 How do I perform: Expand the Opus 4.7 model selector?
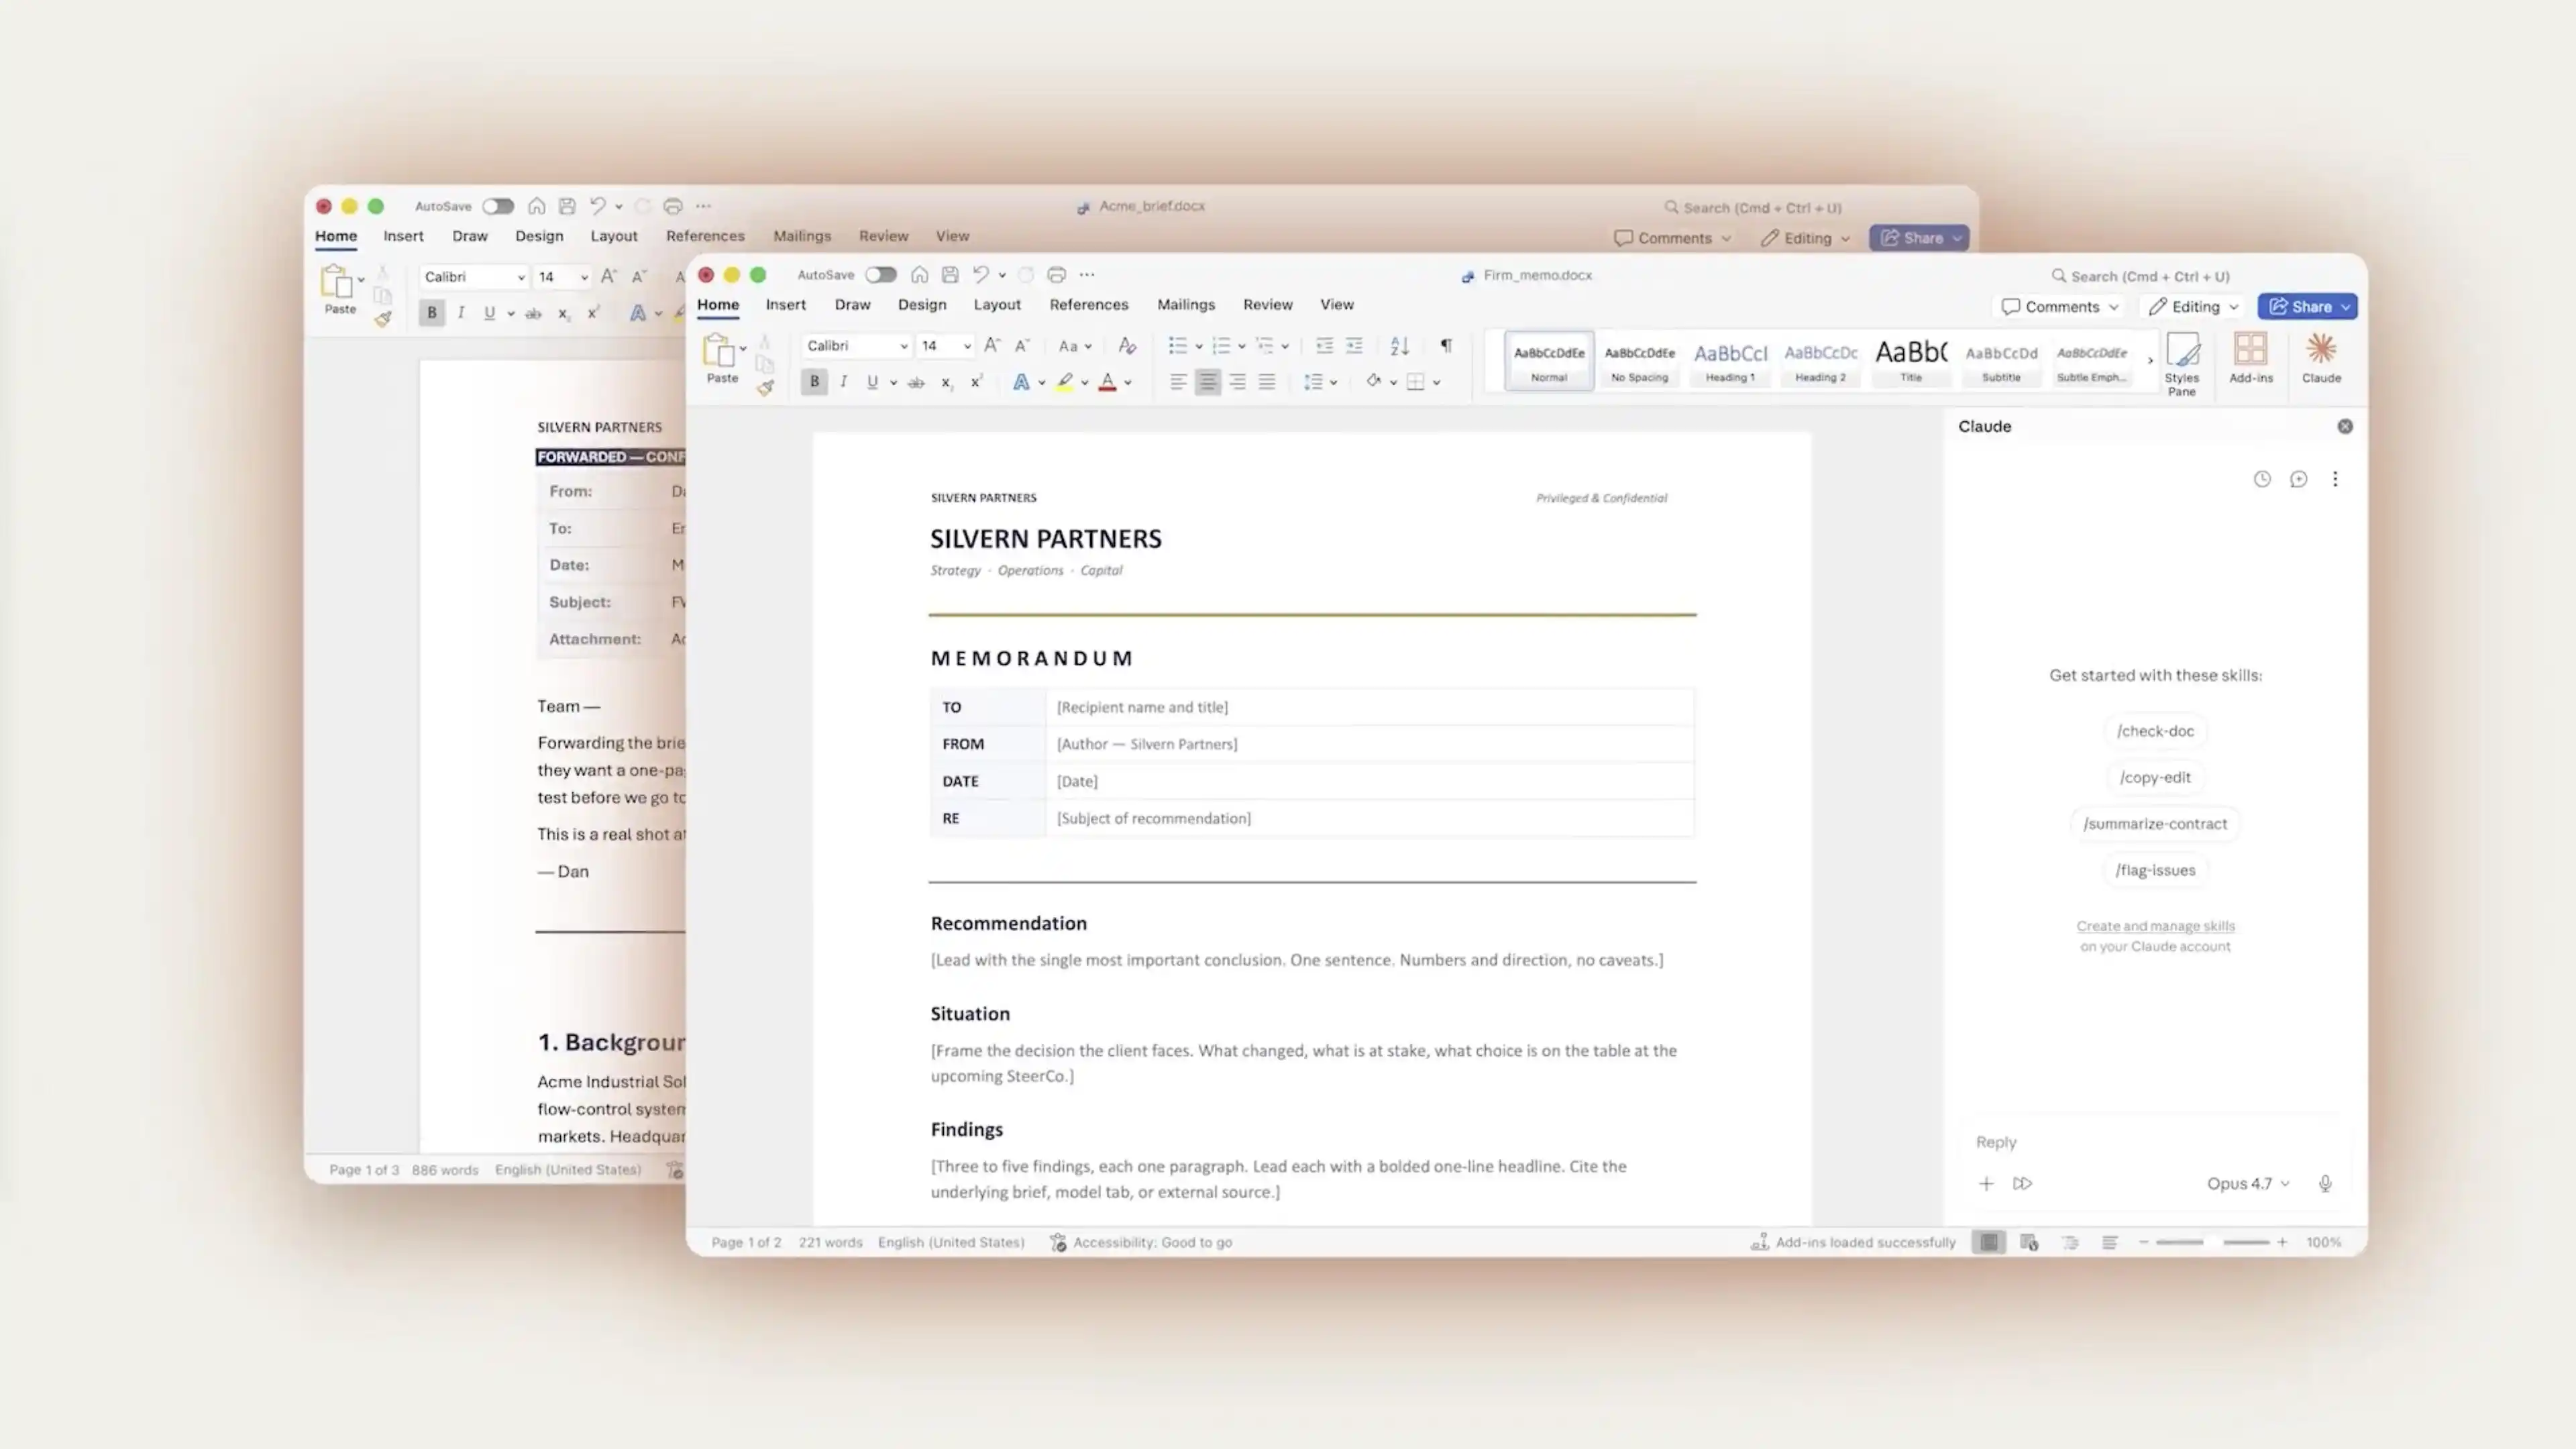coord(2247,1183)
